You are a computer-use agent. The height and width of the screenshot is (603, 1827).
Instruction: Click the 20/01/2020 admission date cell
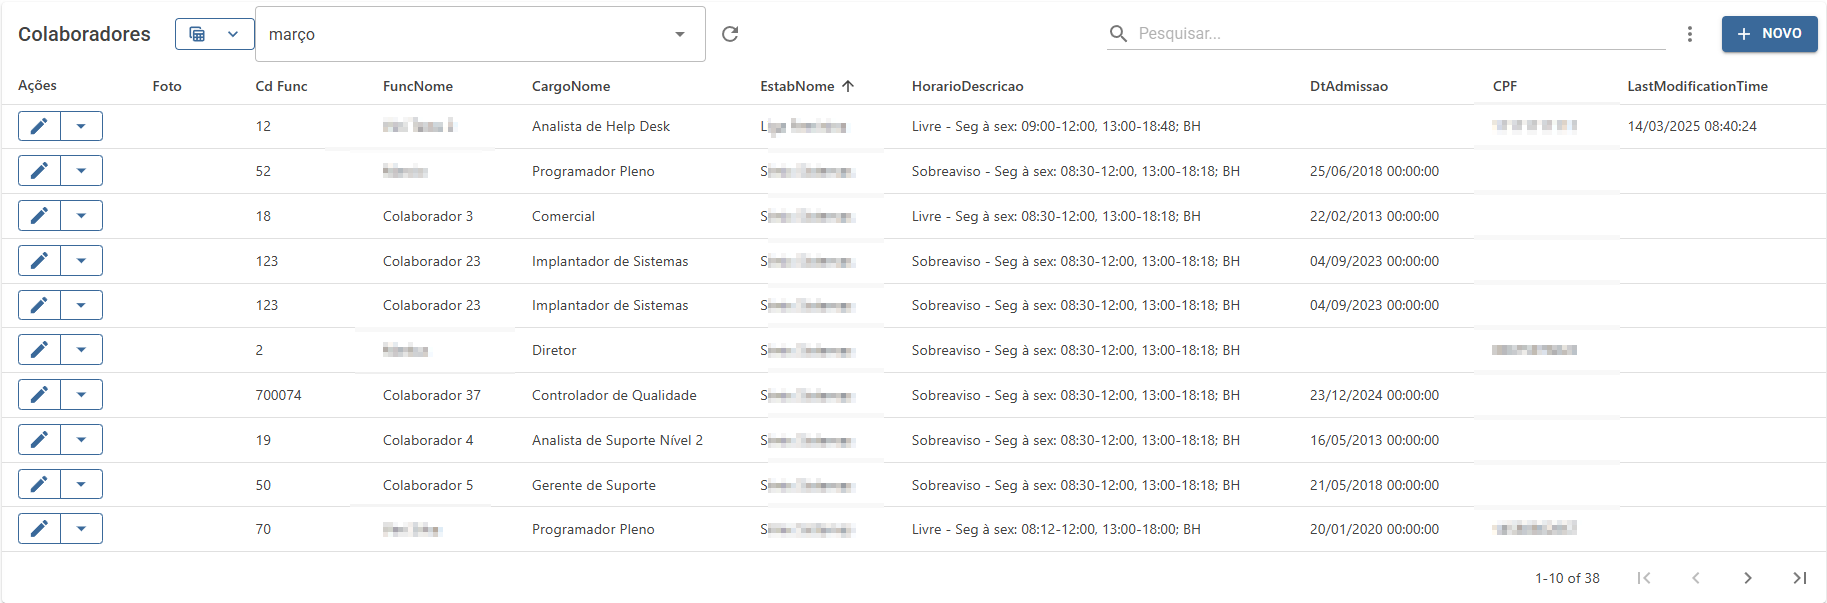pos(1374,529)
